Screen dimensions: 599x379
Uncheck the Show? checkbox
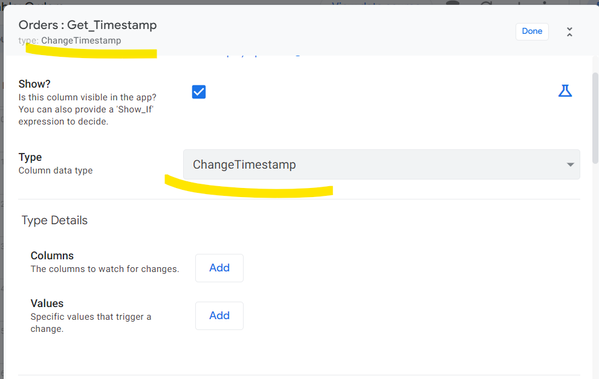click(199, 92)
